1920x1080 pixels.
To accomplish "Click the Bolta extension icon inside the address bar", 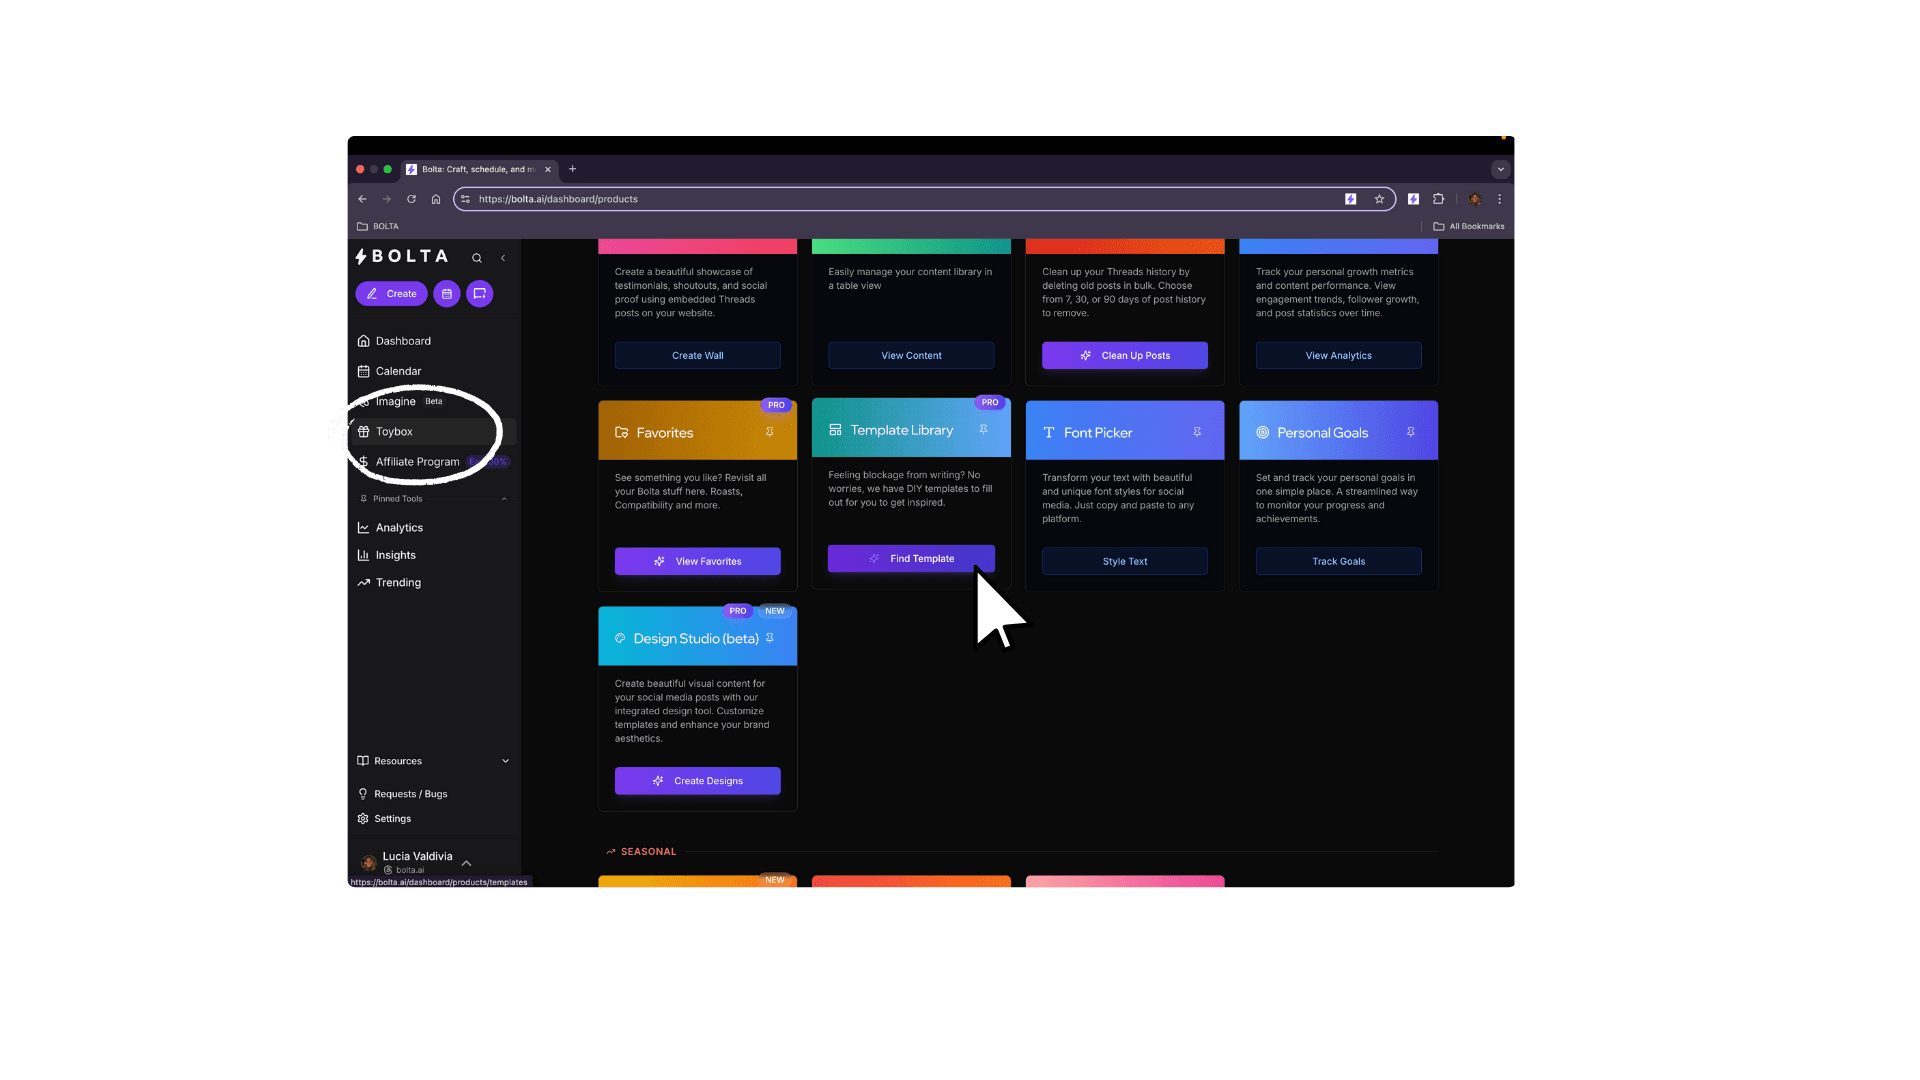I will tap(1351, 199).
